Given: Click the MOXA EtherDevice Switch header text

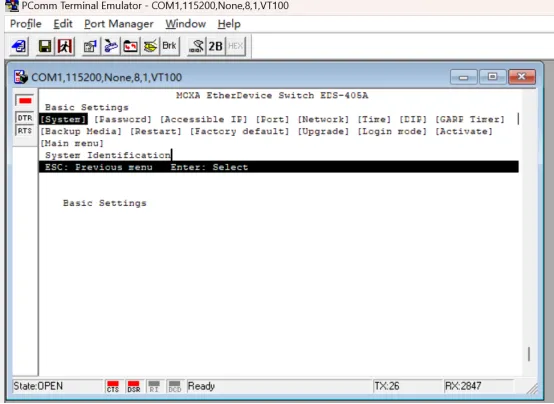Looking at the screenshot, I should pyautogui.click(x=272, y=95).
